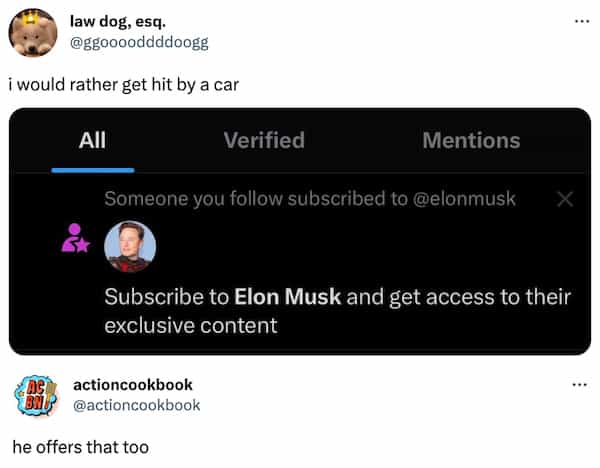Image resolution: width=600 pixels, height=468 pixels.
Task: Click the reply text 'he offers that too'
Action: [80, 446]
